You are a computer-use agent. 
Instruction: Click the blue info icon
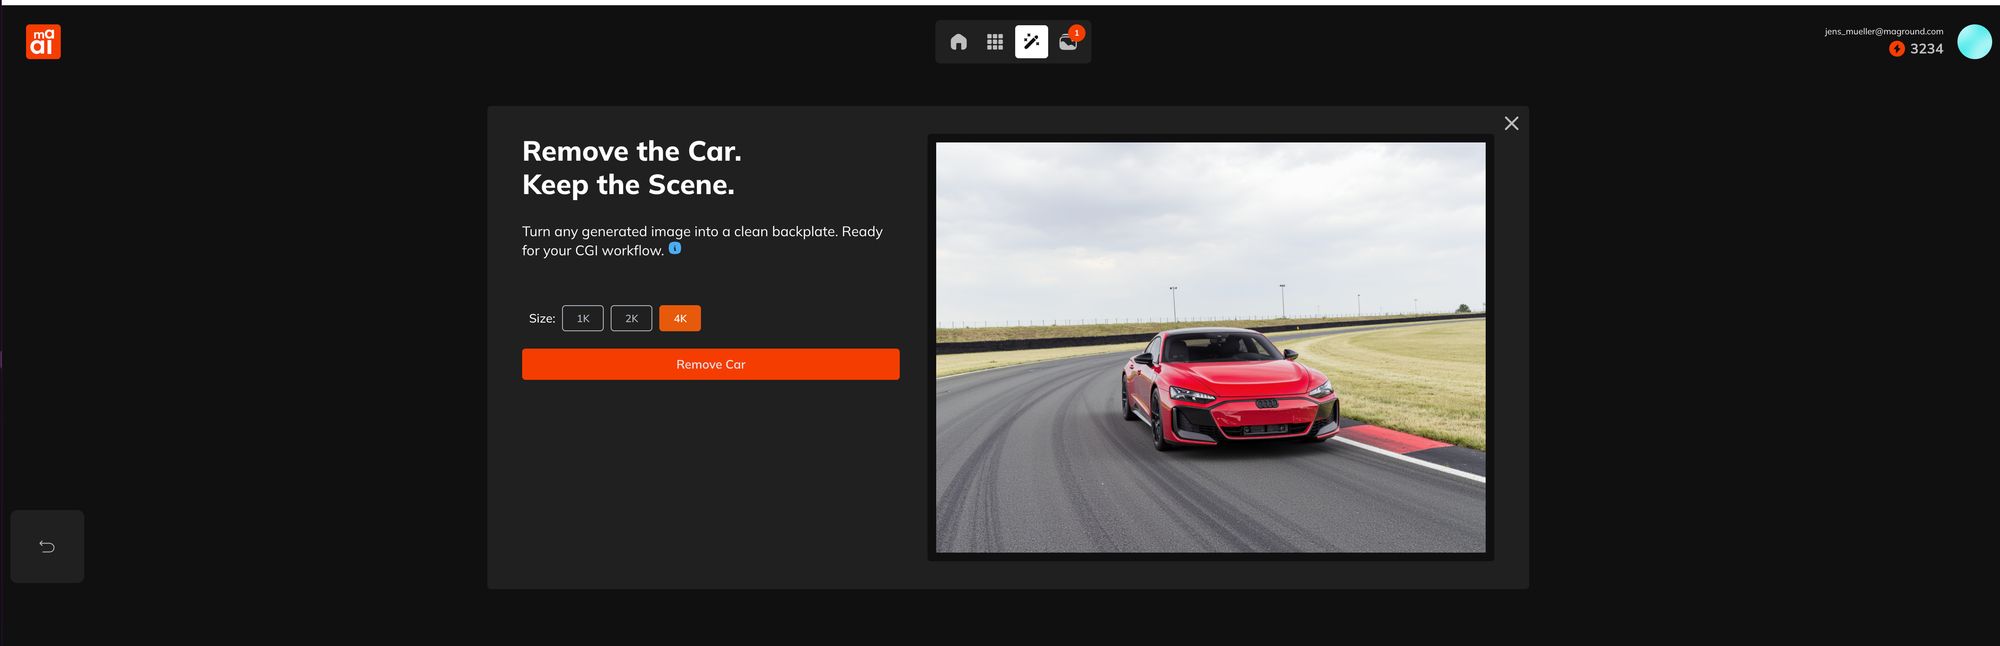tap(675, 249)
